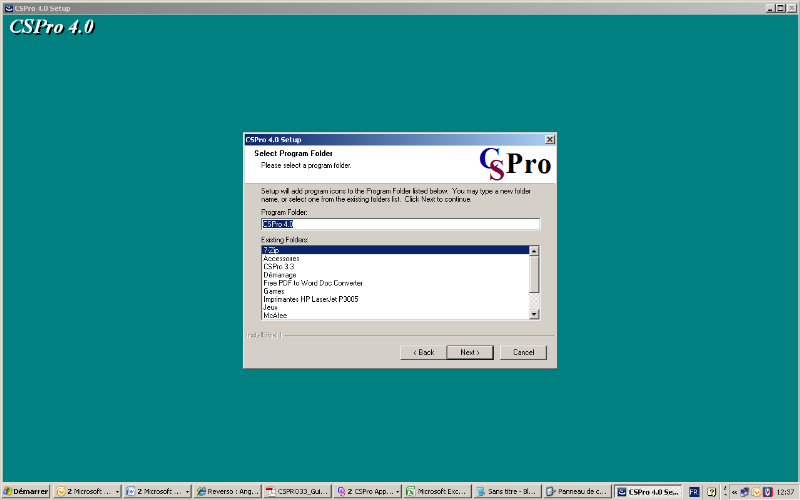Switch to Reverso browser taskbar window
This screenshot has width=800, height=500.
(228, 491)
